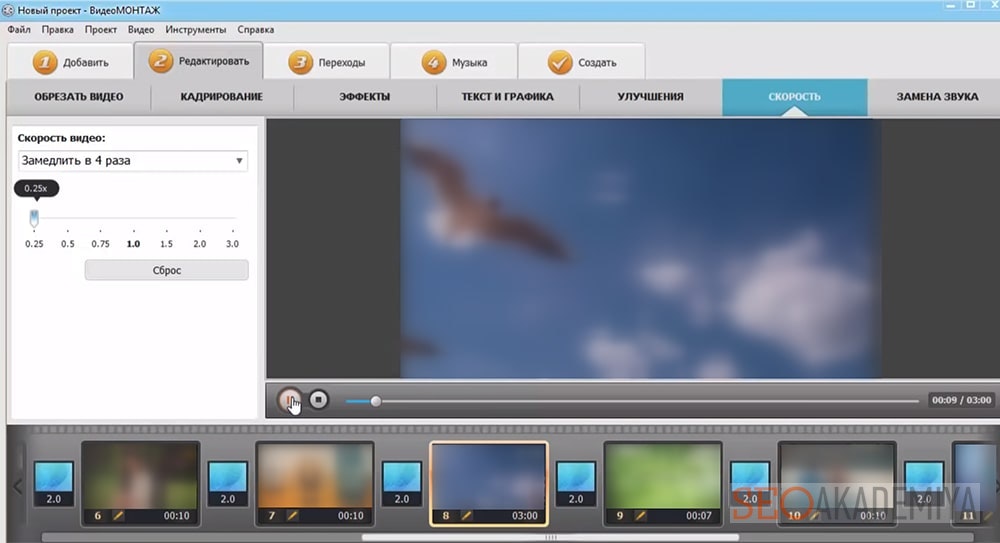Go to the Музыка step tab
Screen dimensions: 1000x543
click(455, 63)
